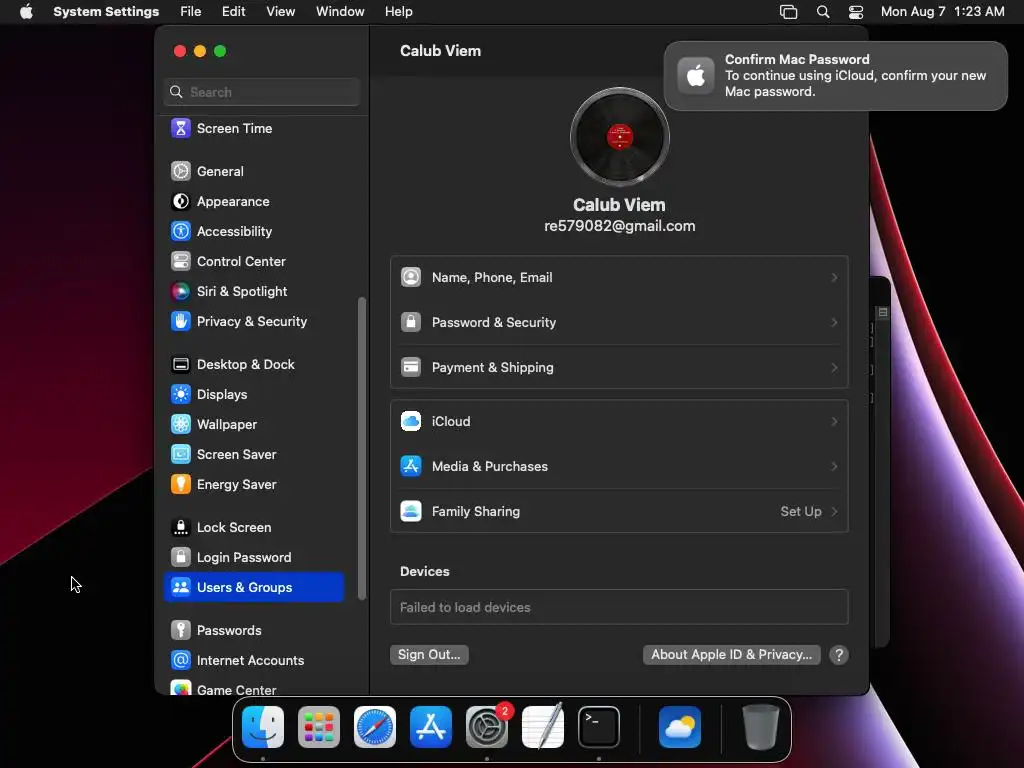Open TextEdit from the Dock
This screenshot has height=768, width=1024.
coord(543,727)
